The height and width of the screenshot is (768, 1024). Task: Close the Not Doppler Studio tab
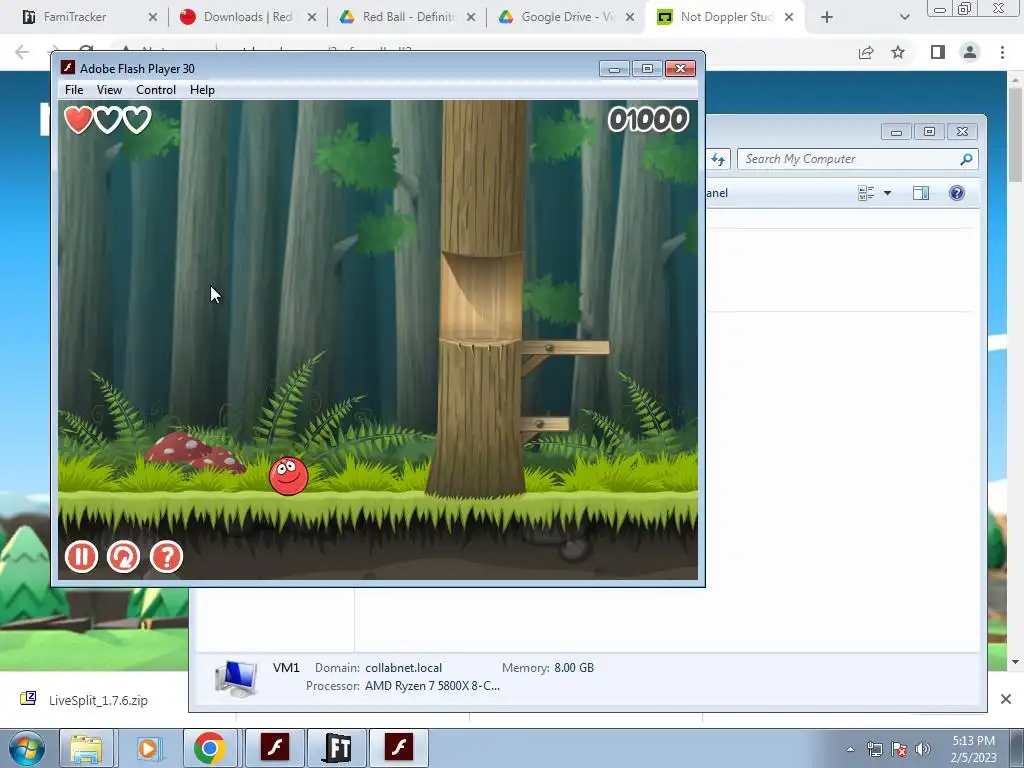(x=789, y=17)
